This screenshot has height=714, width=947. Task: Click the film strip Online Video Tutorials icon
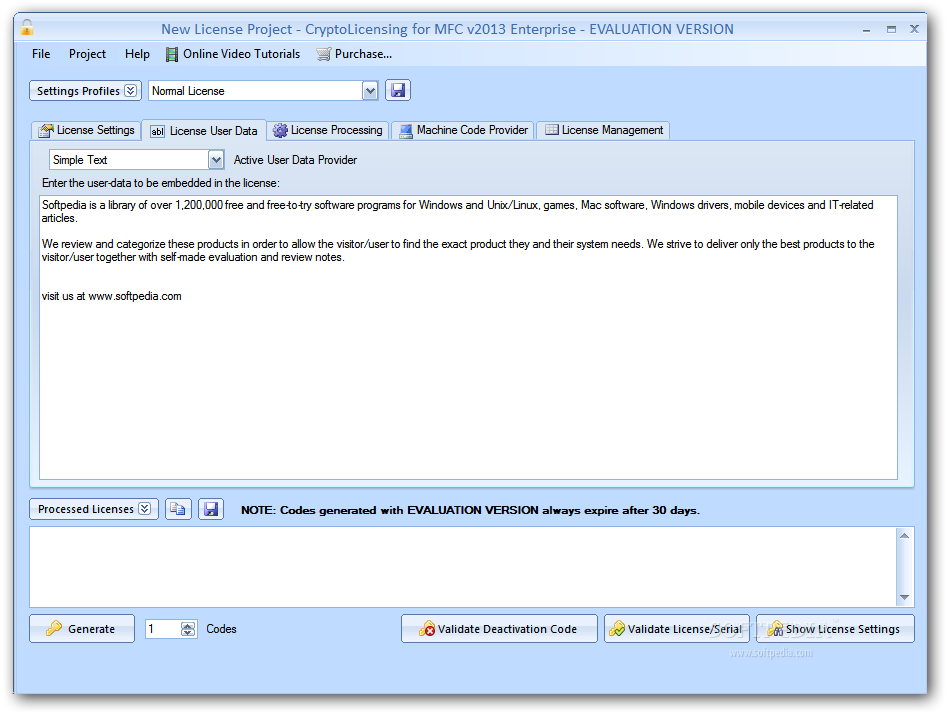(172, 54)
